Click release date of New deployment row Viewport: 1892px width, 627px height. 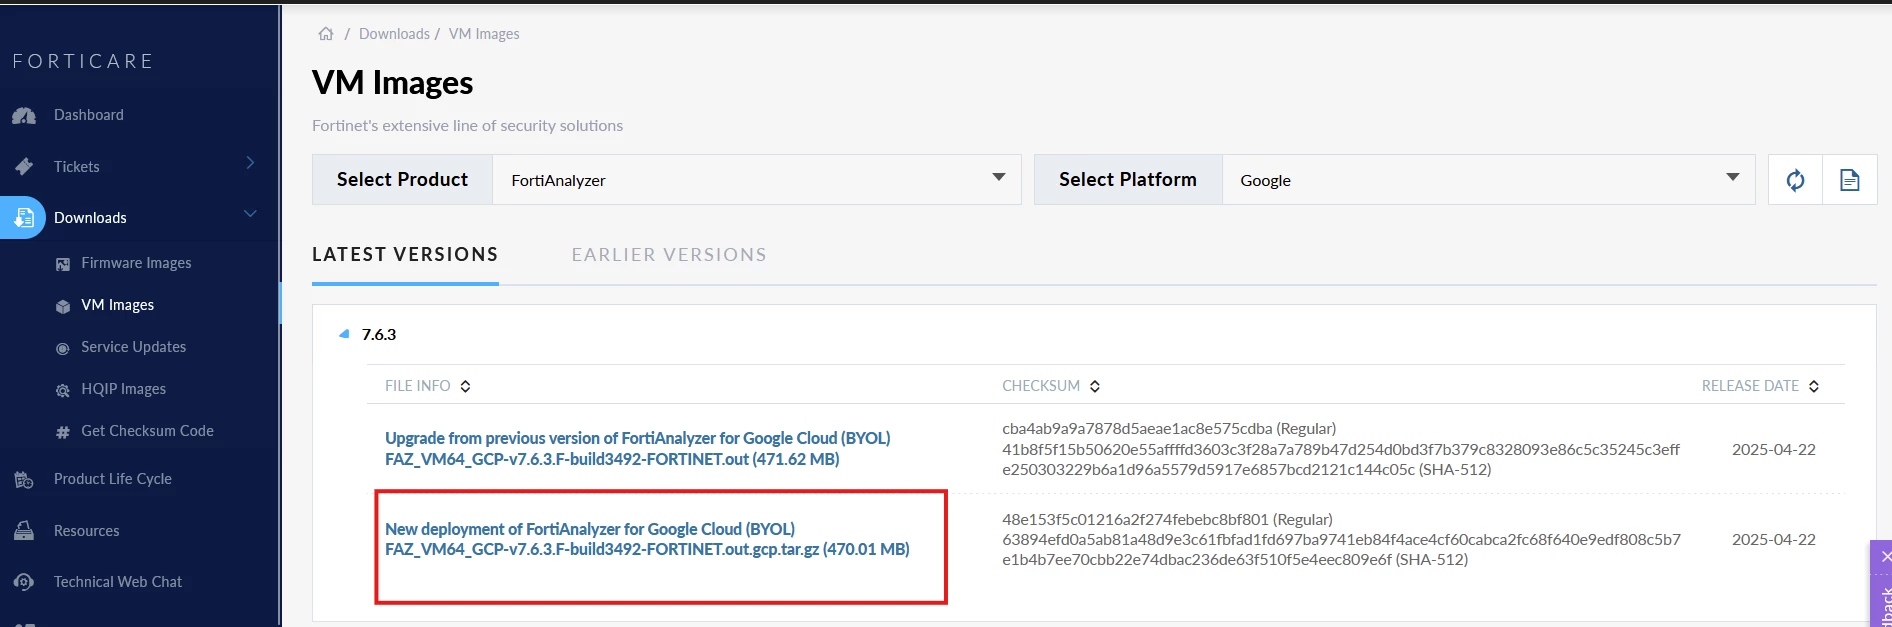1774,540
